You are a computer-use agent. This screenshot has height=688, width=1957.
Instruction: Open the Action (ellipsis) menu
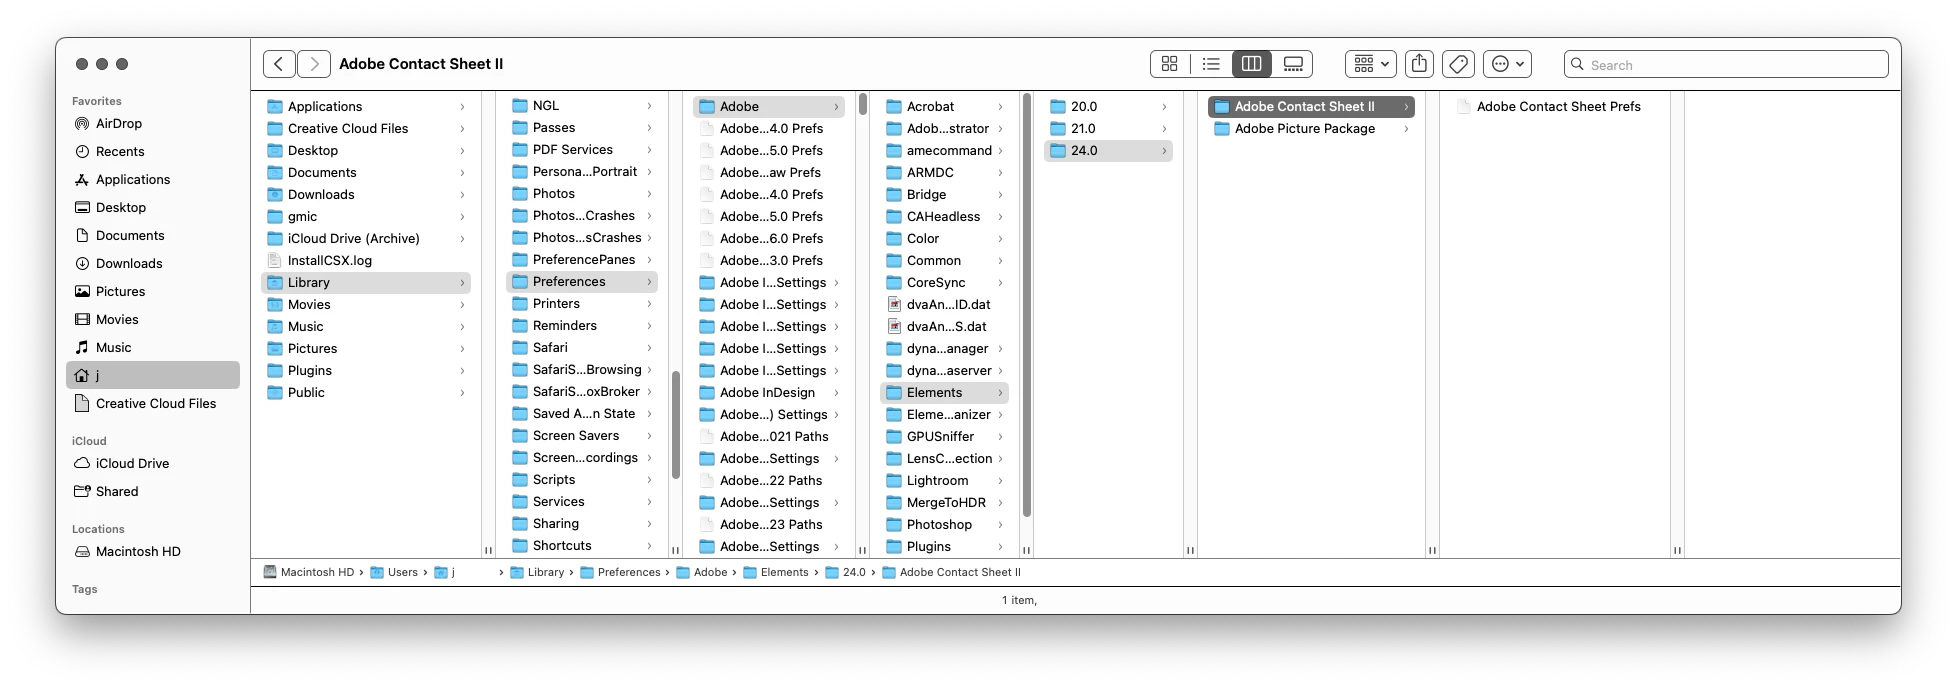[x=1508, y=64]
